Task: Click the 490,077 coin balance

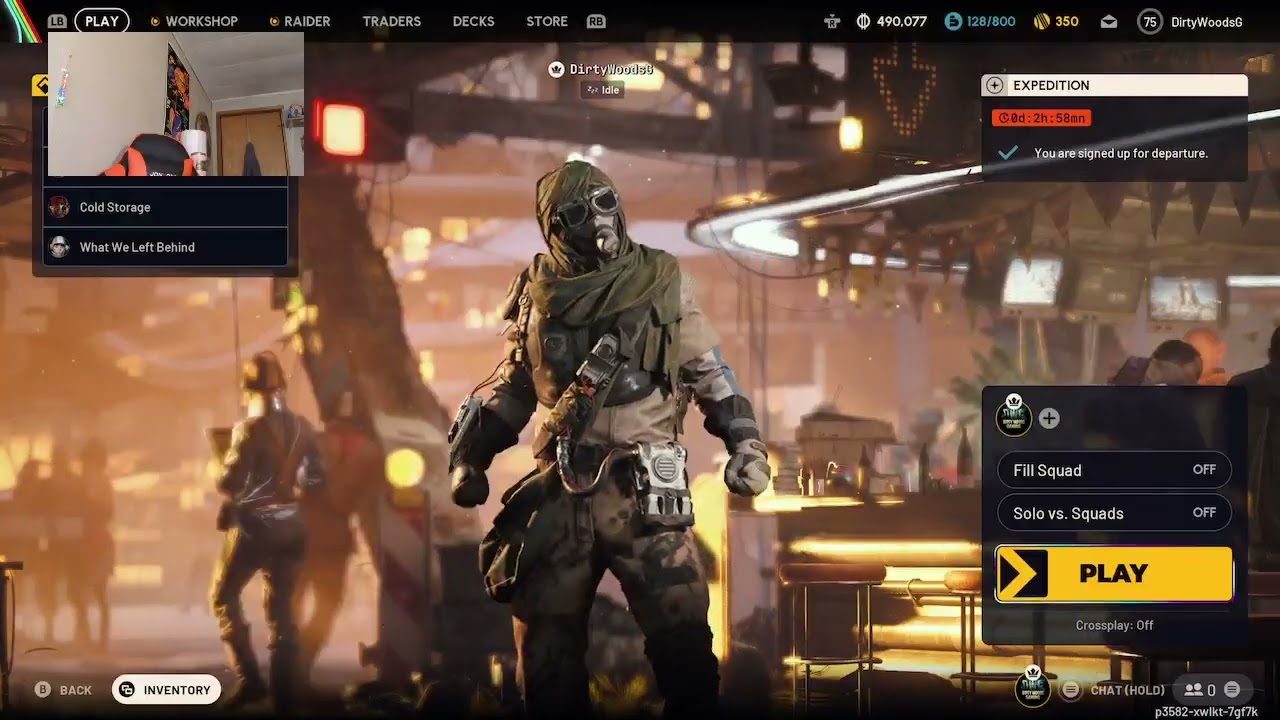Action: (x=891, y=21)
